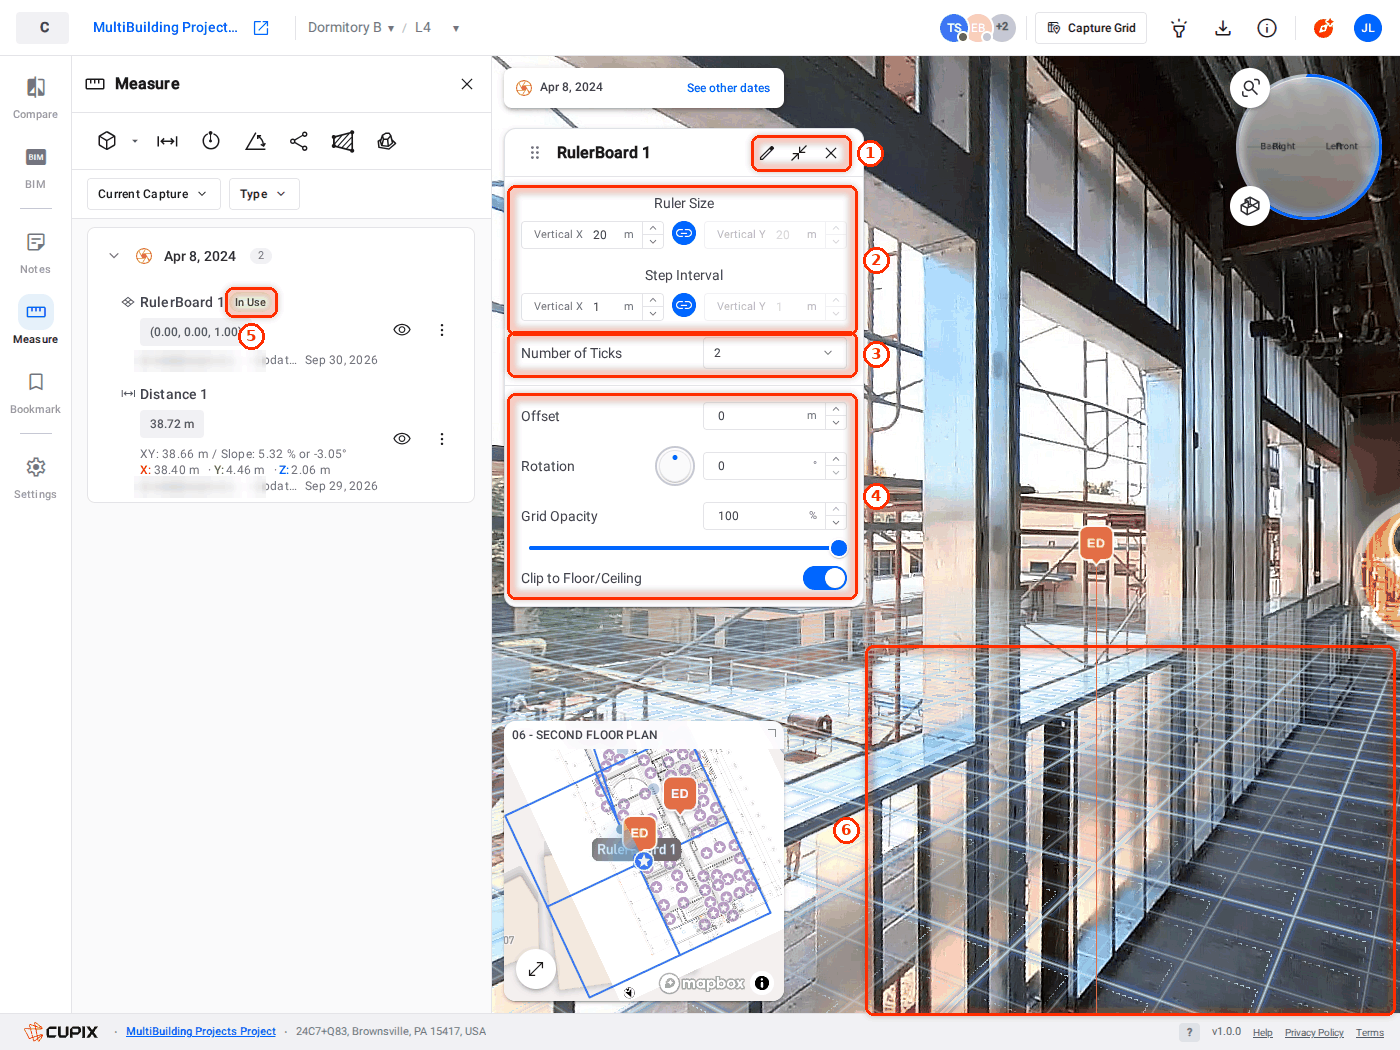Image resolution: width=1400 pixels, height=1050 pixels.
Task: Select the ruler board grid tool
Action: pos(343,141)
